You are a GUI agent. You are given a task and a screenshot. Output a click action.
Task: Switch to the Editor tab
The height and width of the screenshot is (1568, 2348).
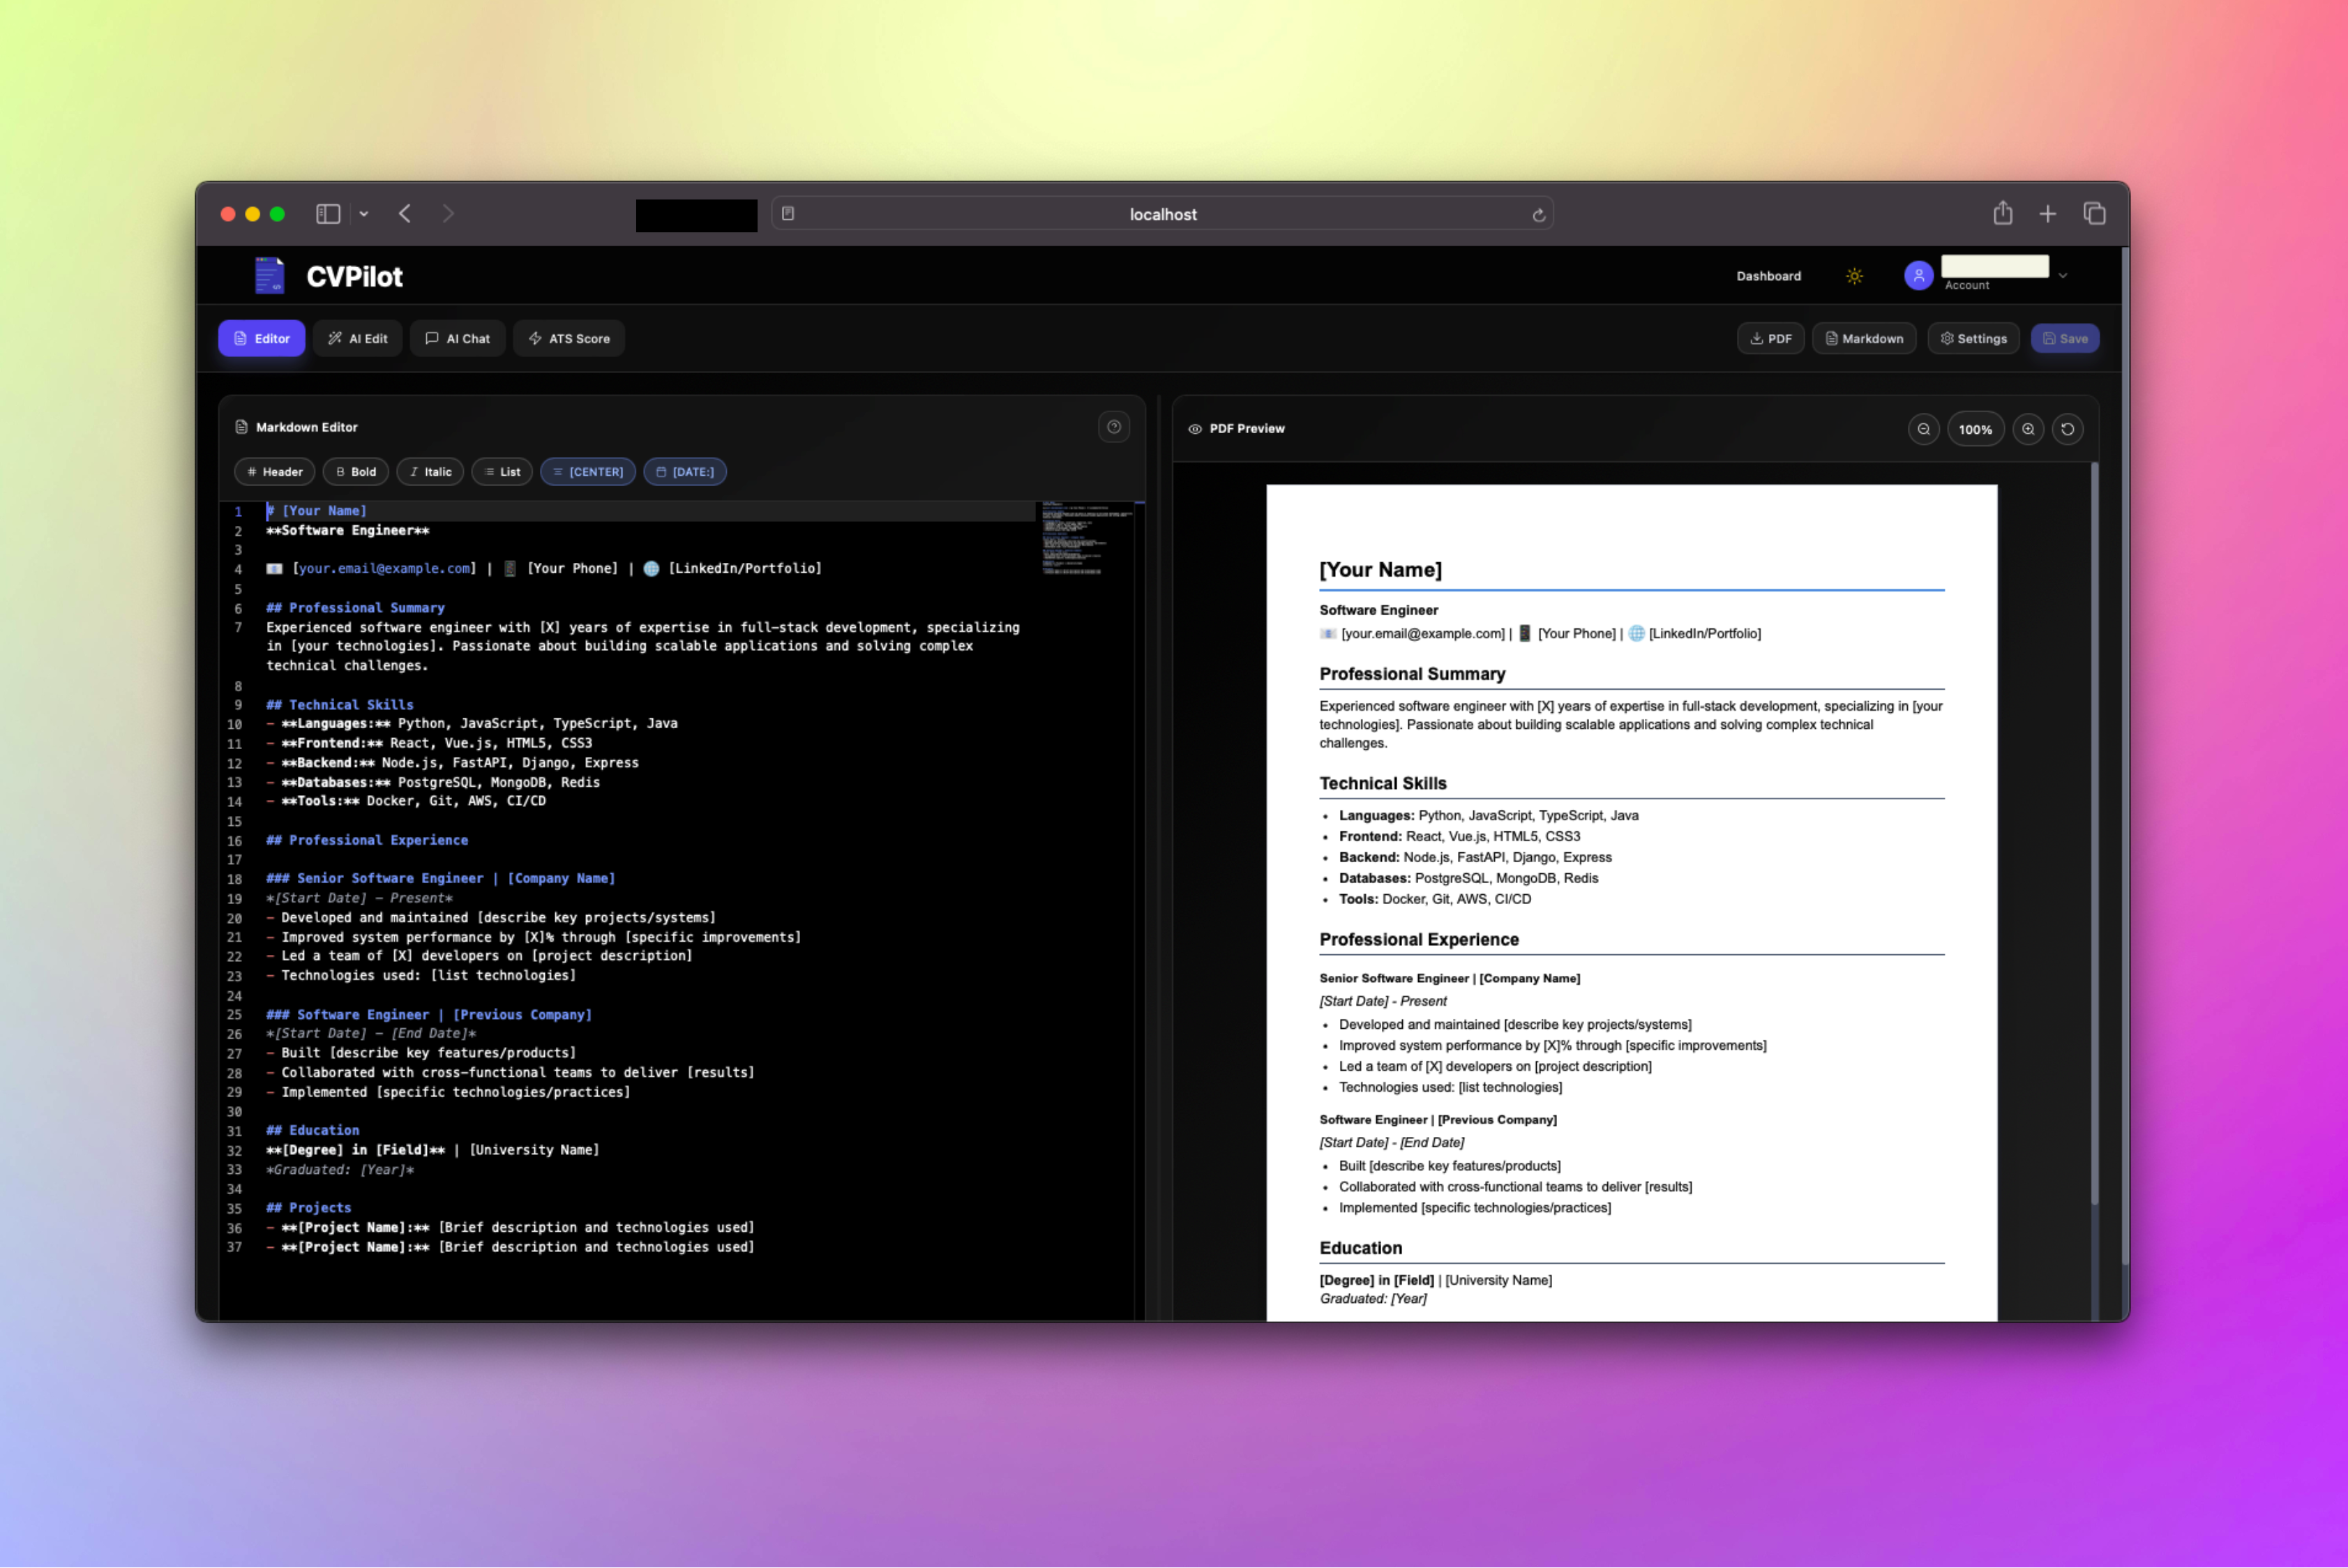[262, 338]
